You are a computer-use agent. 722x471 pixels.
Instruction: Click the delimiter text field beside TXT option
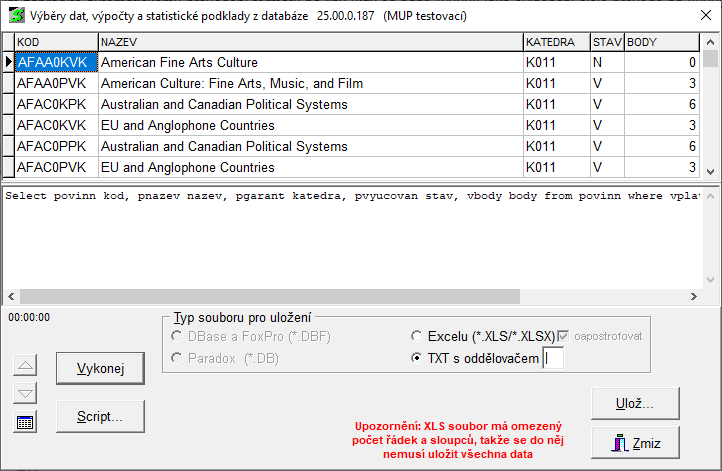click(552, 359)
